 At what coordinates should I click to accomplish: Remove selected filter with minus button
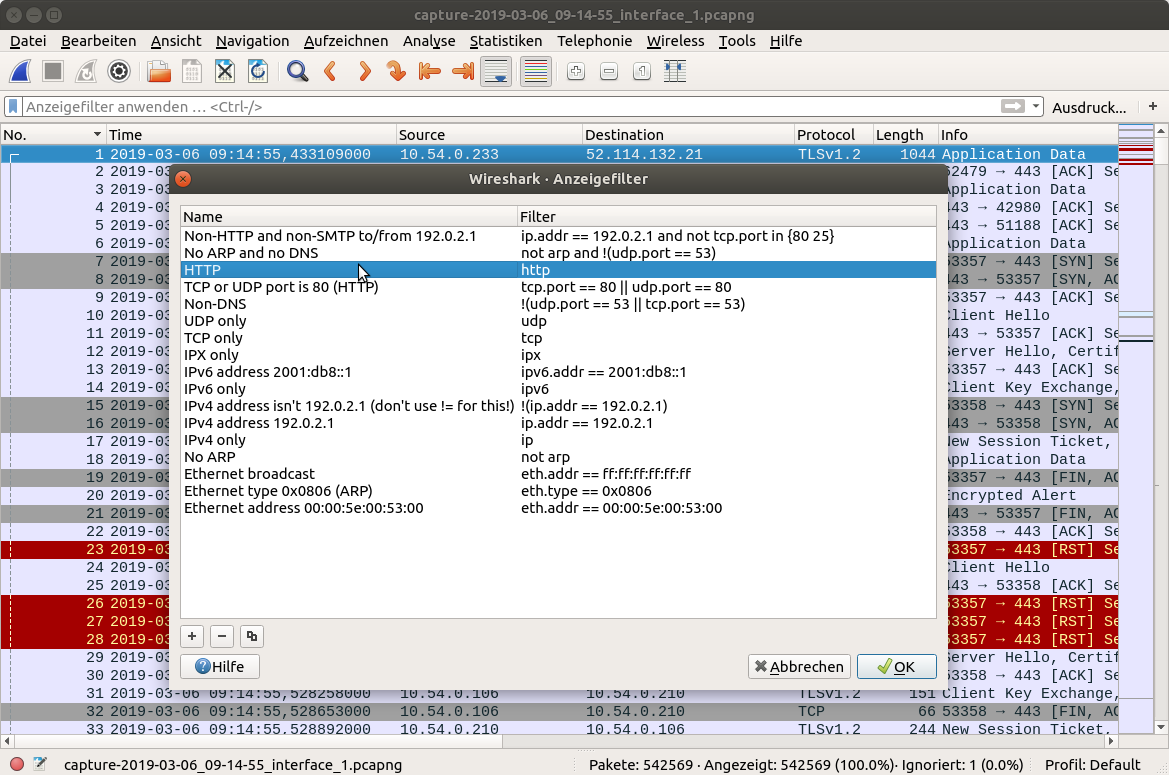222,636
